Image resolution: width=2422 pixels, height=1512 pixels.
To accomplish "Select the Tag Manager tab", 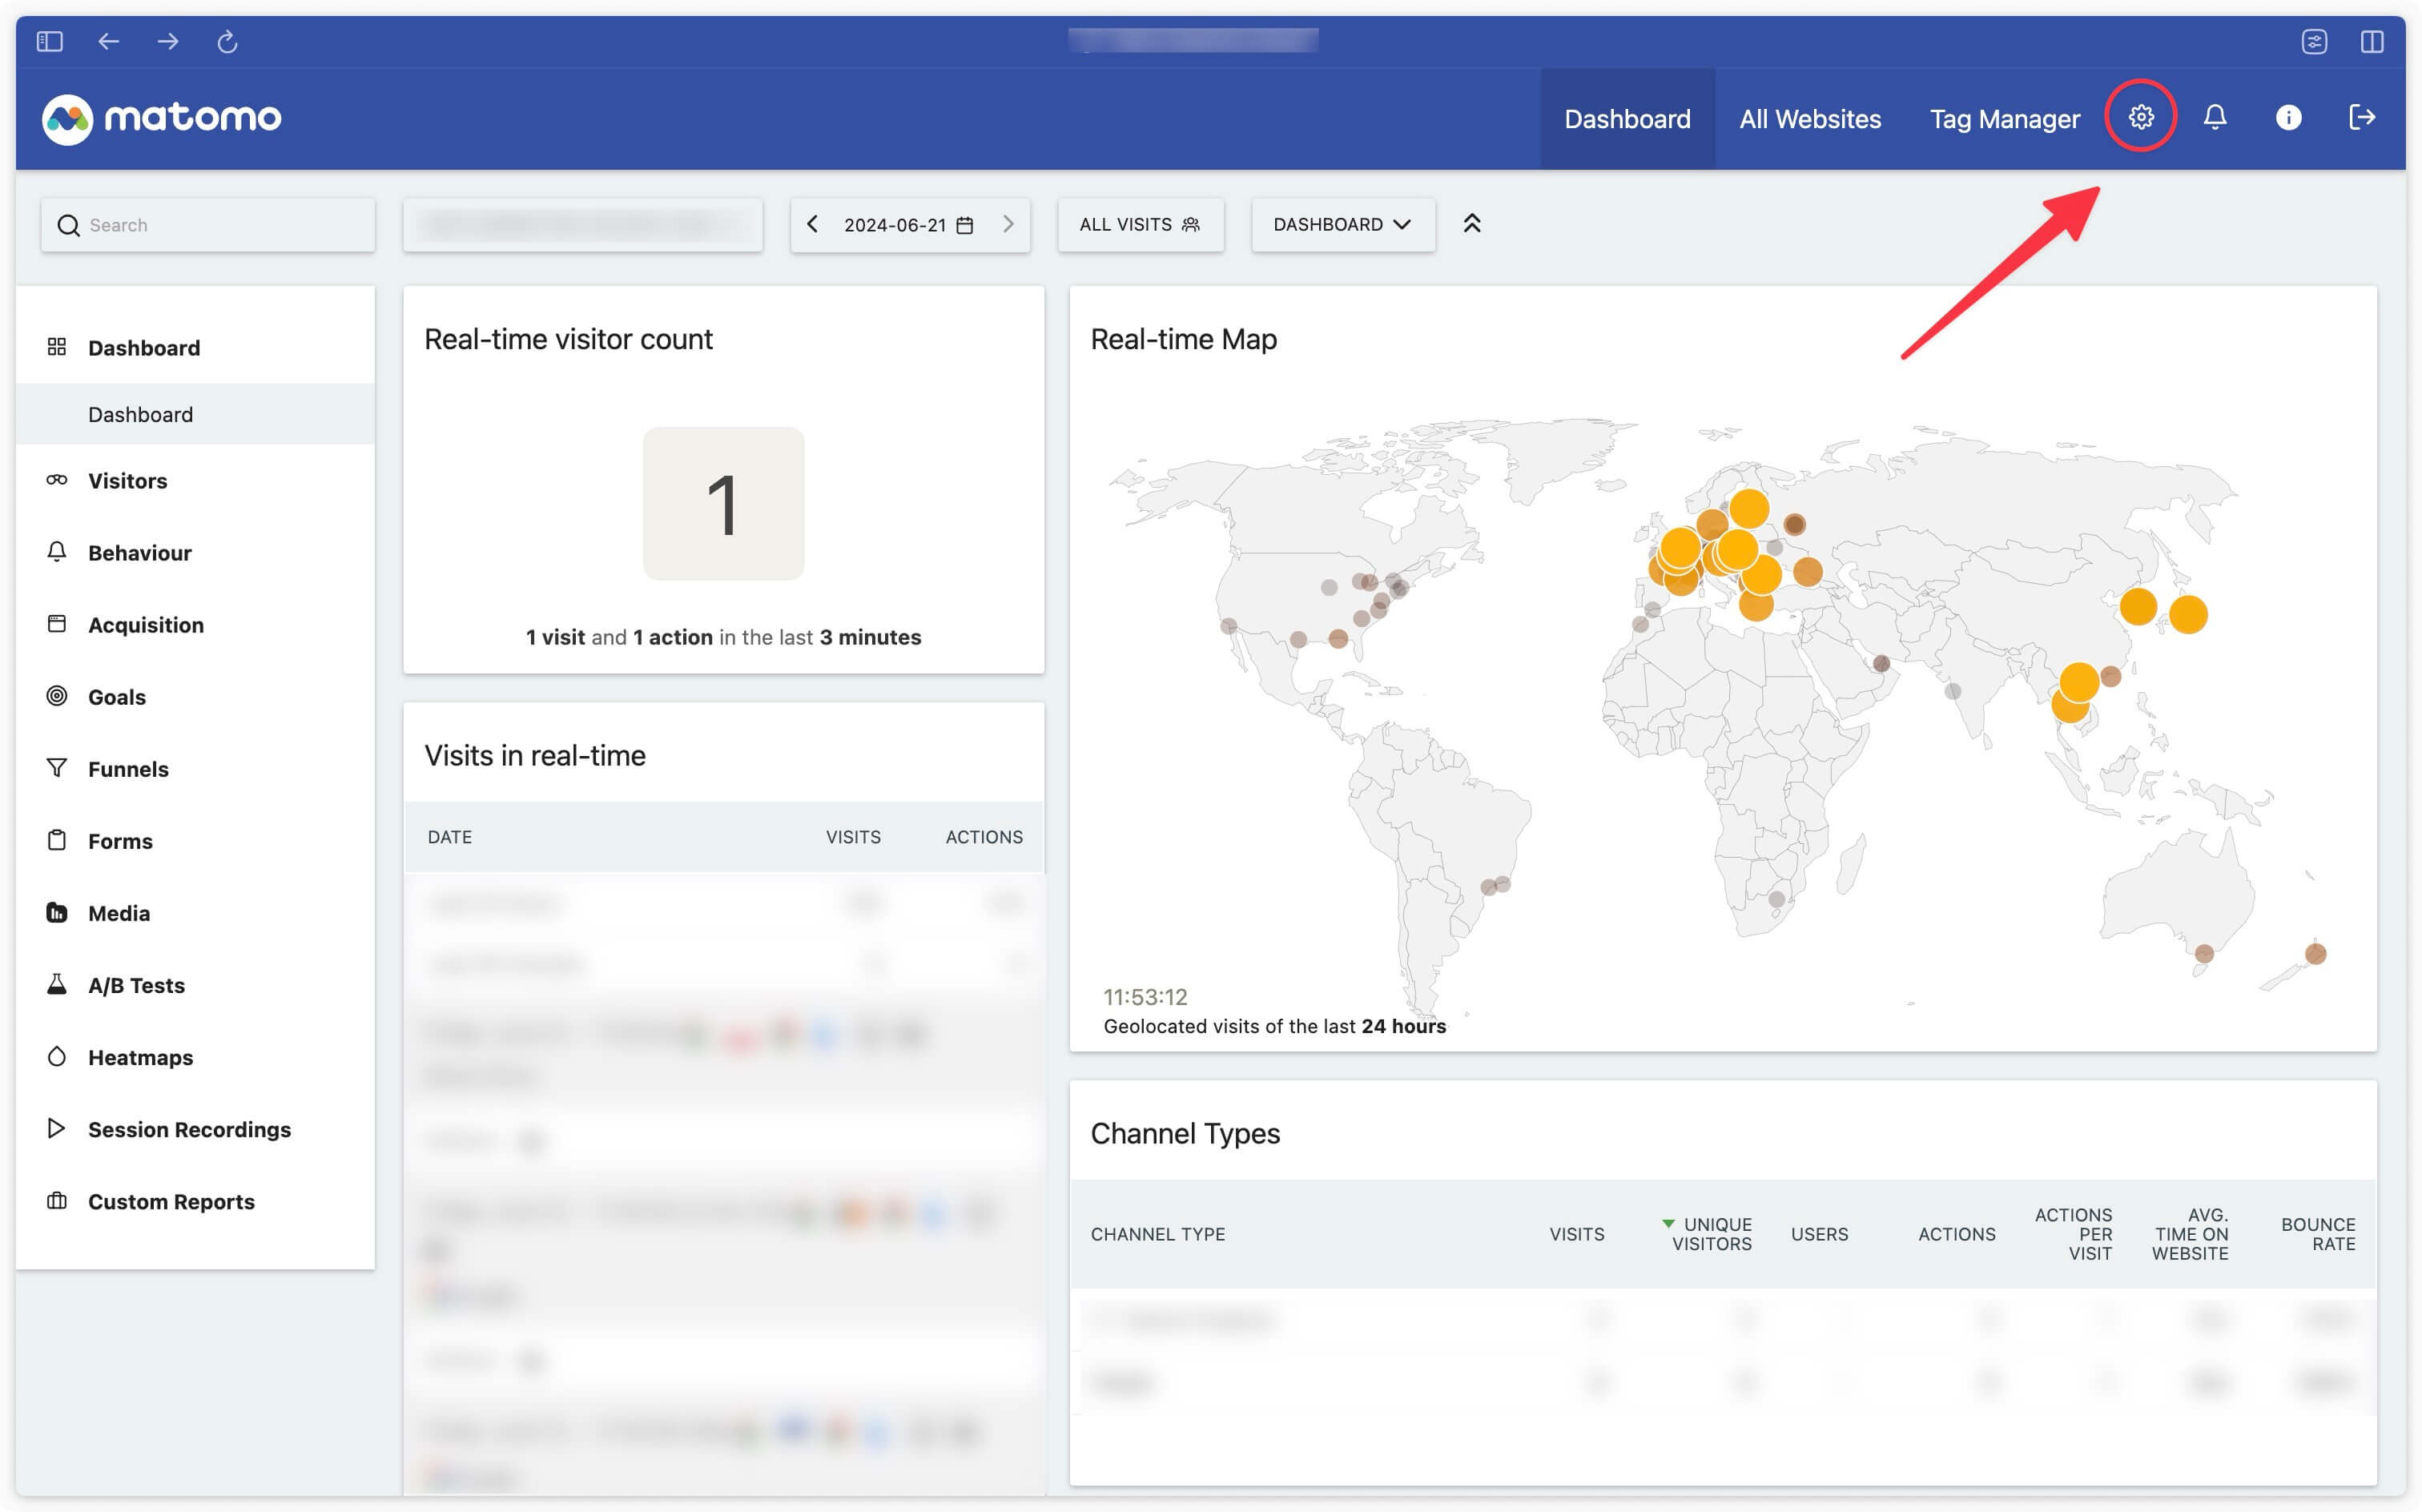I will coord(2006,117).
